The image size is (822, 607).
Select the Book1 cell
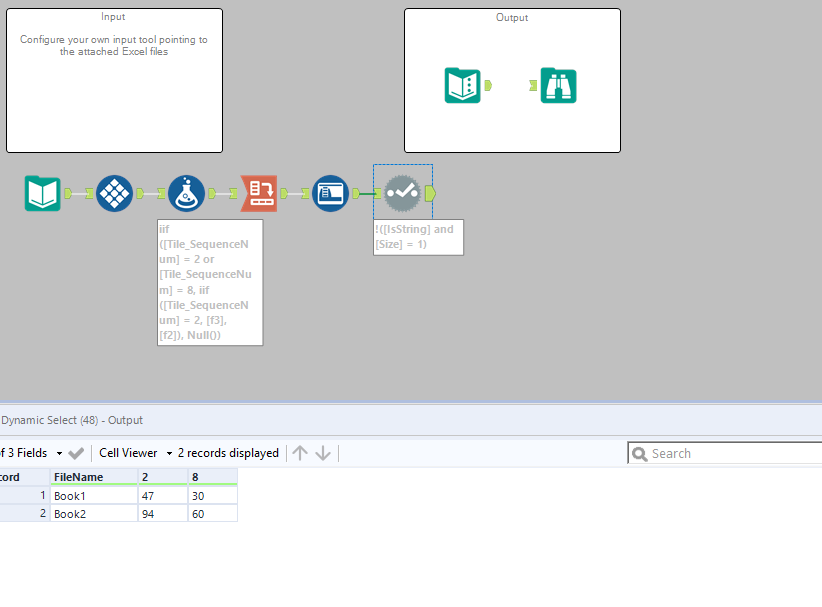coord(94,496)
